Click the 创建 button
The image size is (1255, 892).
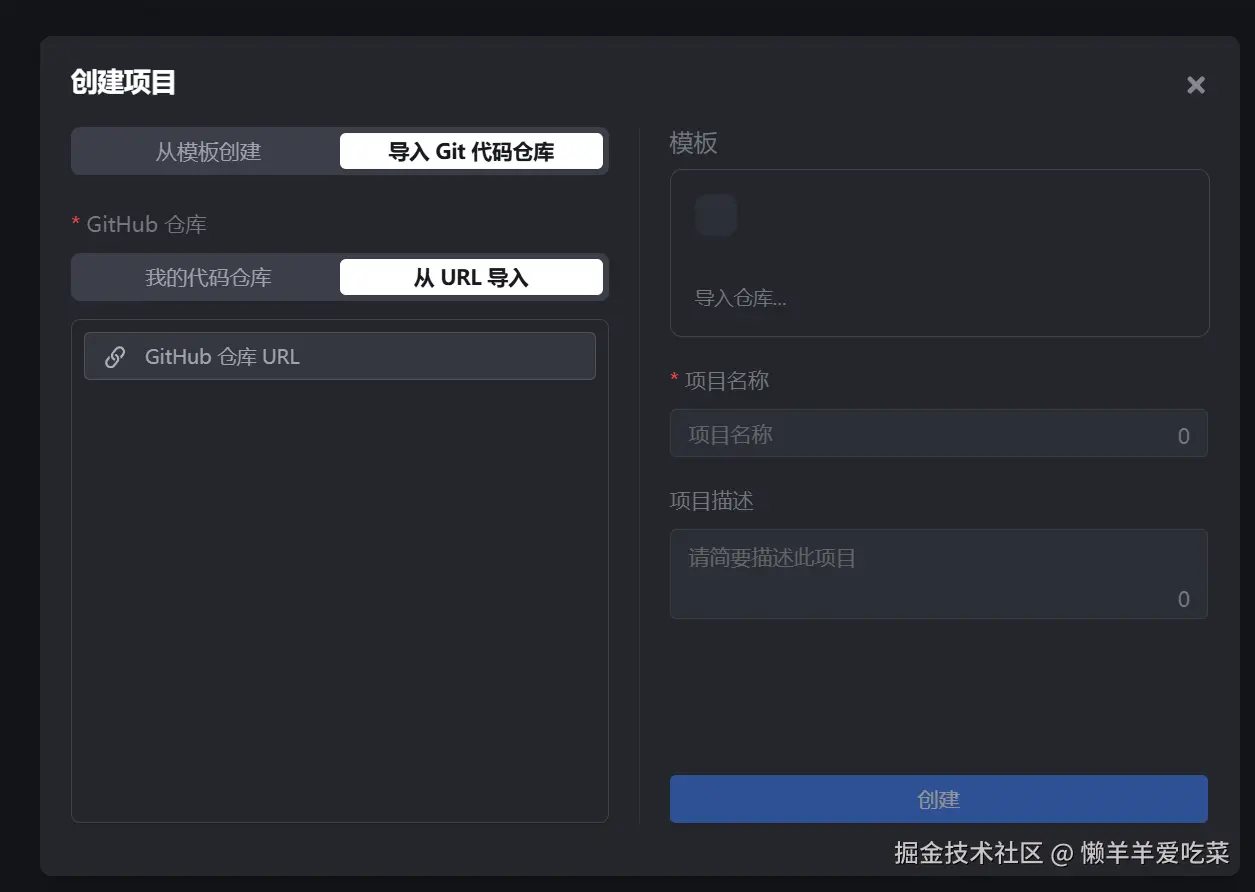tap(938, 798)
